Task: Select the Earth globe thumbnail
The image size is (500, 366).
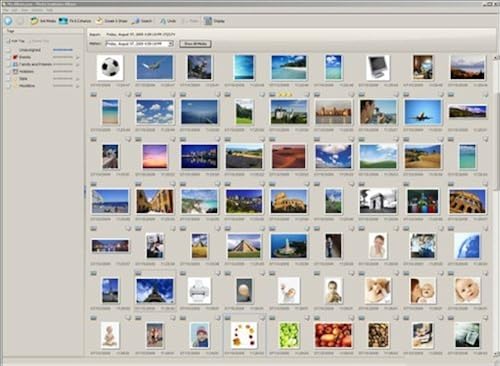Action: click(x=467, y=246)
